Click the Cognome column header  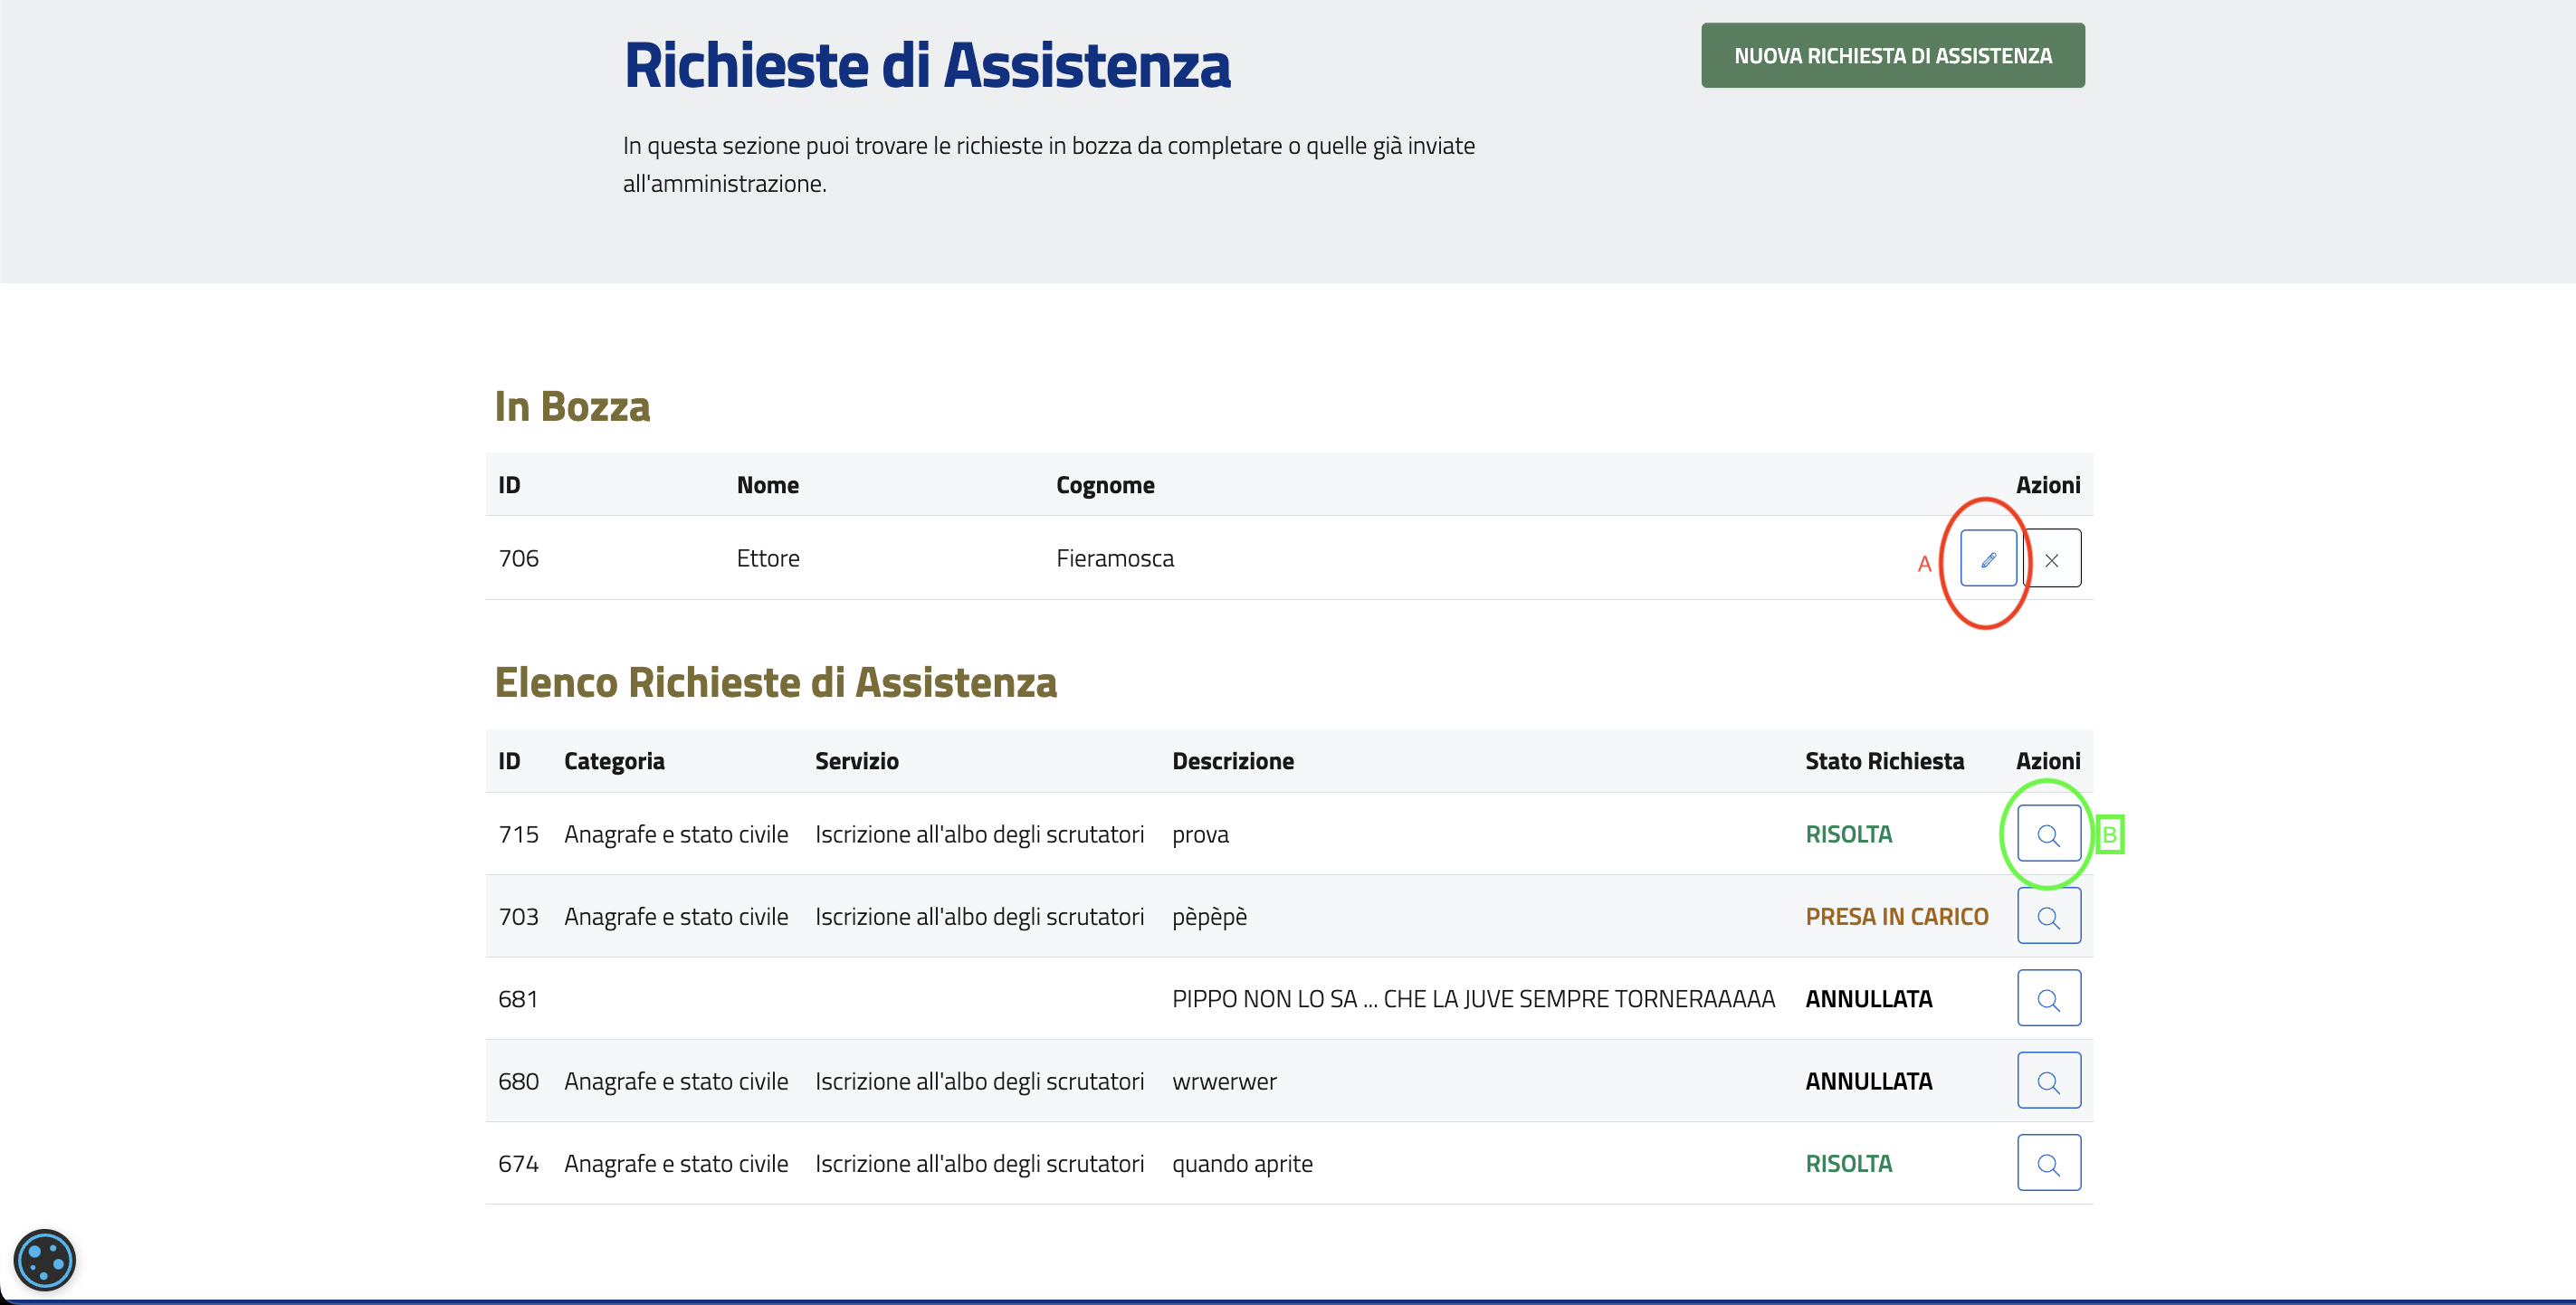[x=1104, y=485]
